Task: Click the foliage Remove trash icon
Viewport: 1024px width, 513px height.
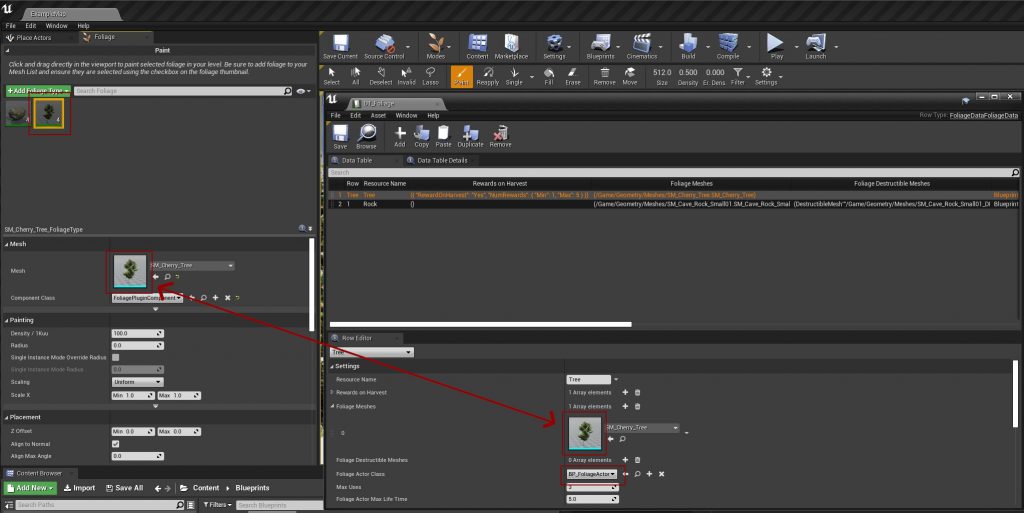Action: (605, 76)
